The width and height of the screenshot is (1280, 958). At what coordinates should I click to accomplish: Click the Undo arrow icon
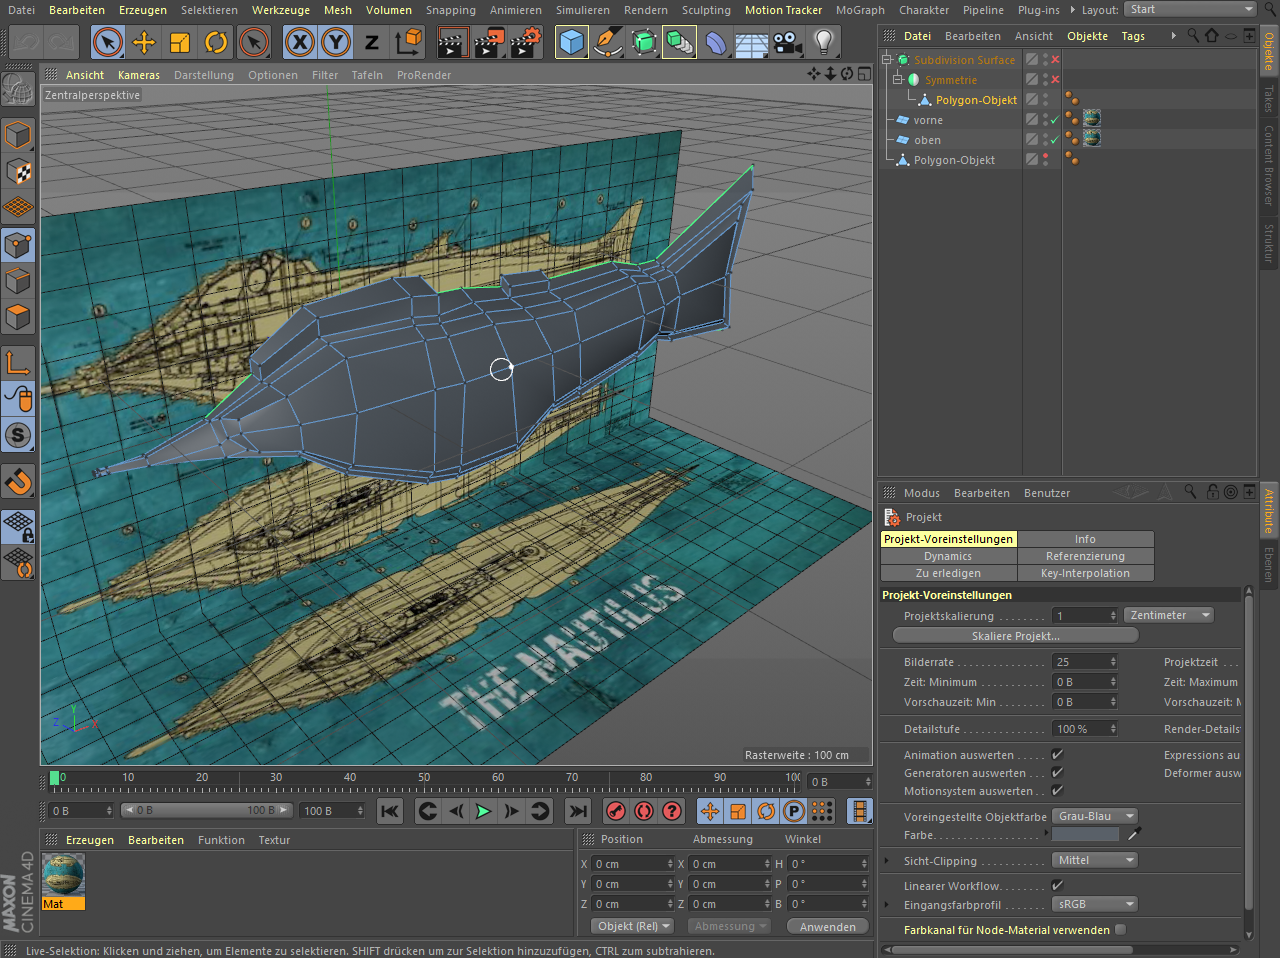pos(26,43)
